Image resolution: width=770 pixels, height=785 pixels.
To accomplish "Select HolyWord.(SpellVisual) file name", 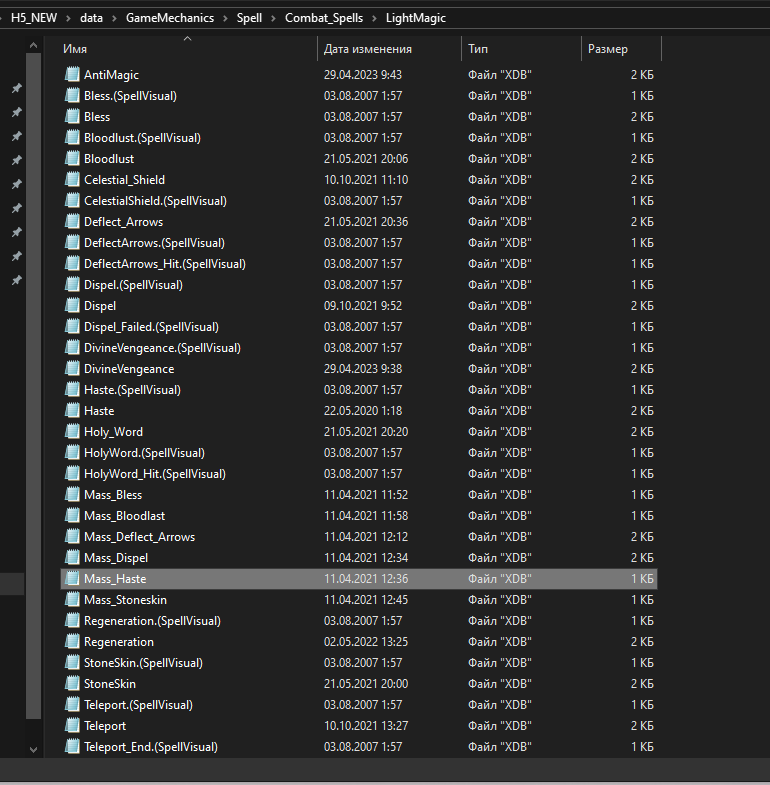I will tap(144, 453).
